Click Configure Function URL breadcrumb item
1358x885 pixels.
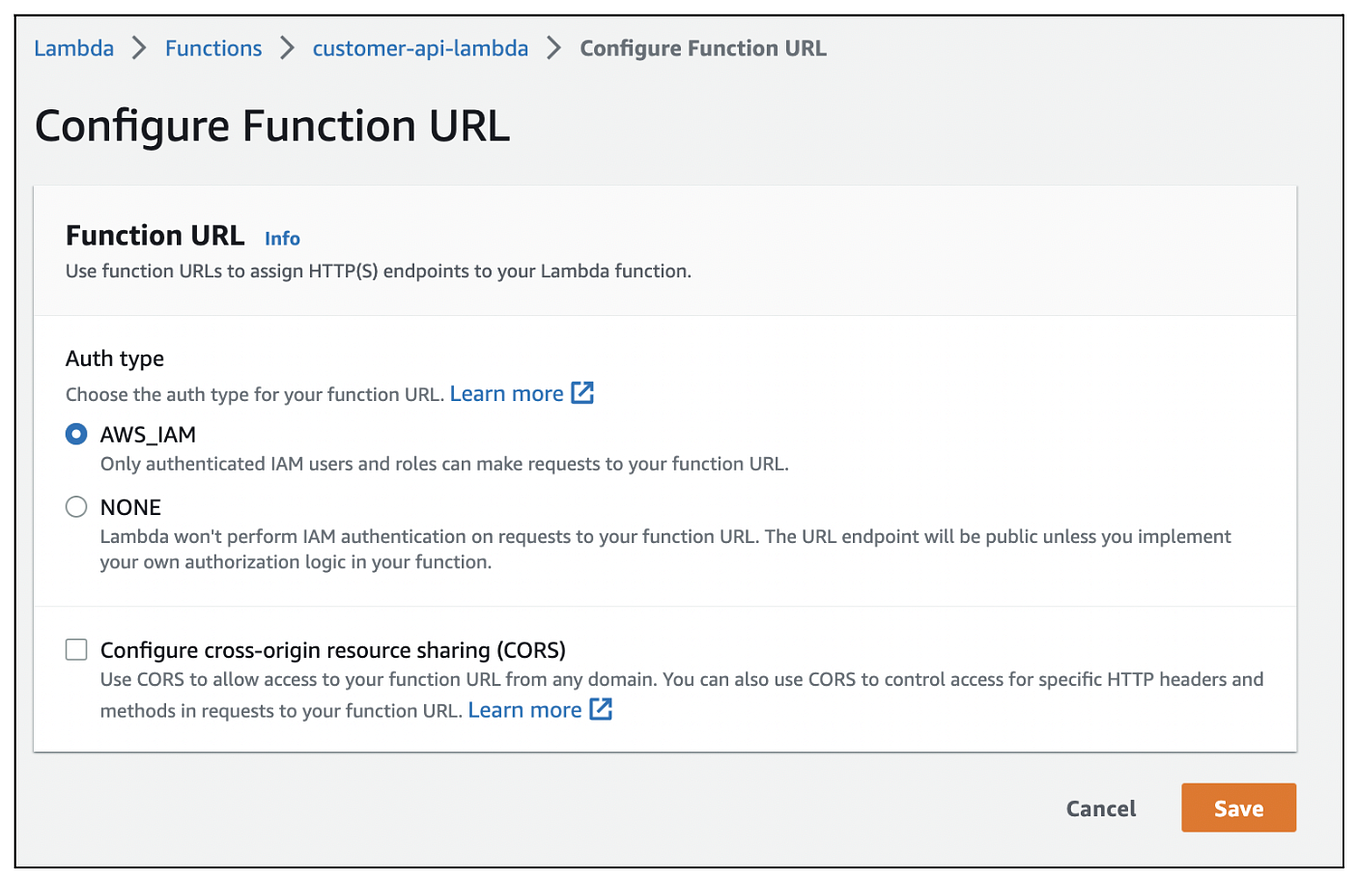(703, 48)
